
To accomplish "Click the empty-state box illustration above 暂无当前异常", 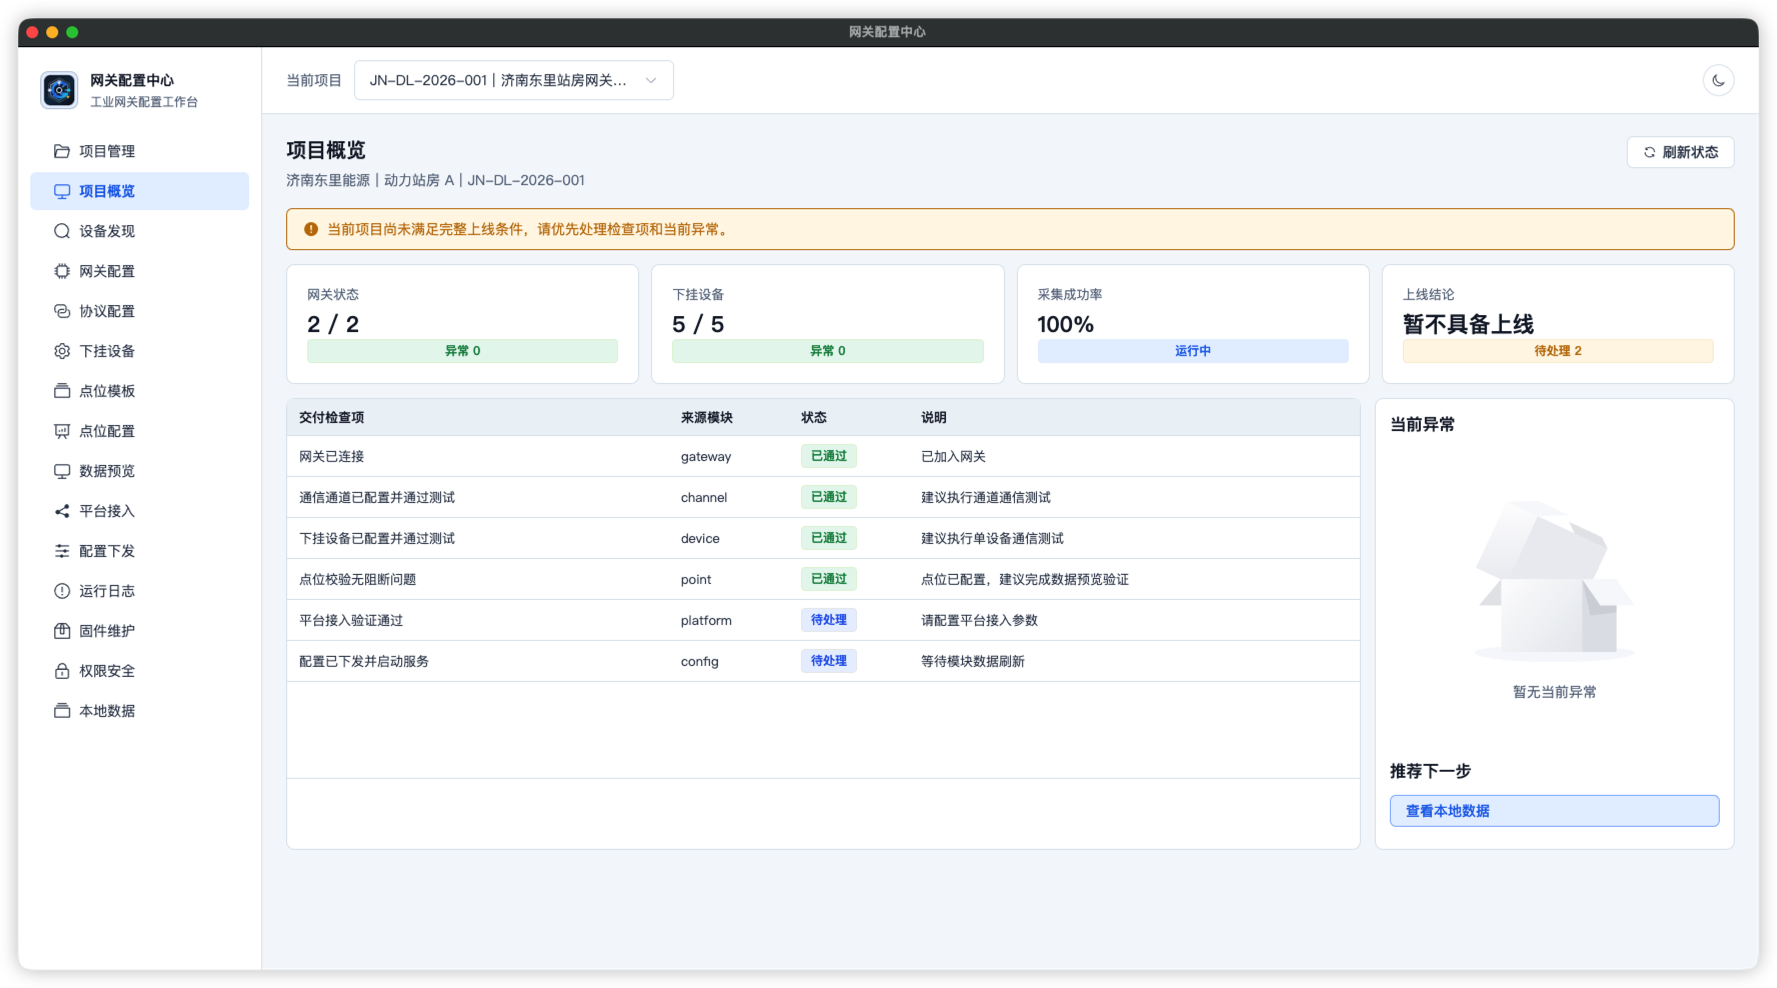I will 1554,581.
